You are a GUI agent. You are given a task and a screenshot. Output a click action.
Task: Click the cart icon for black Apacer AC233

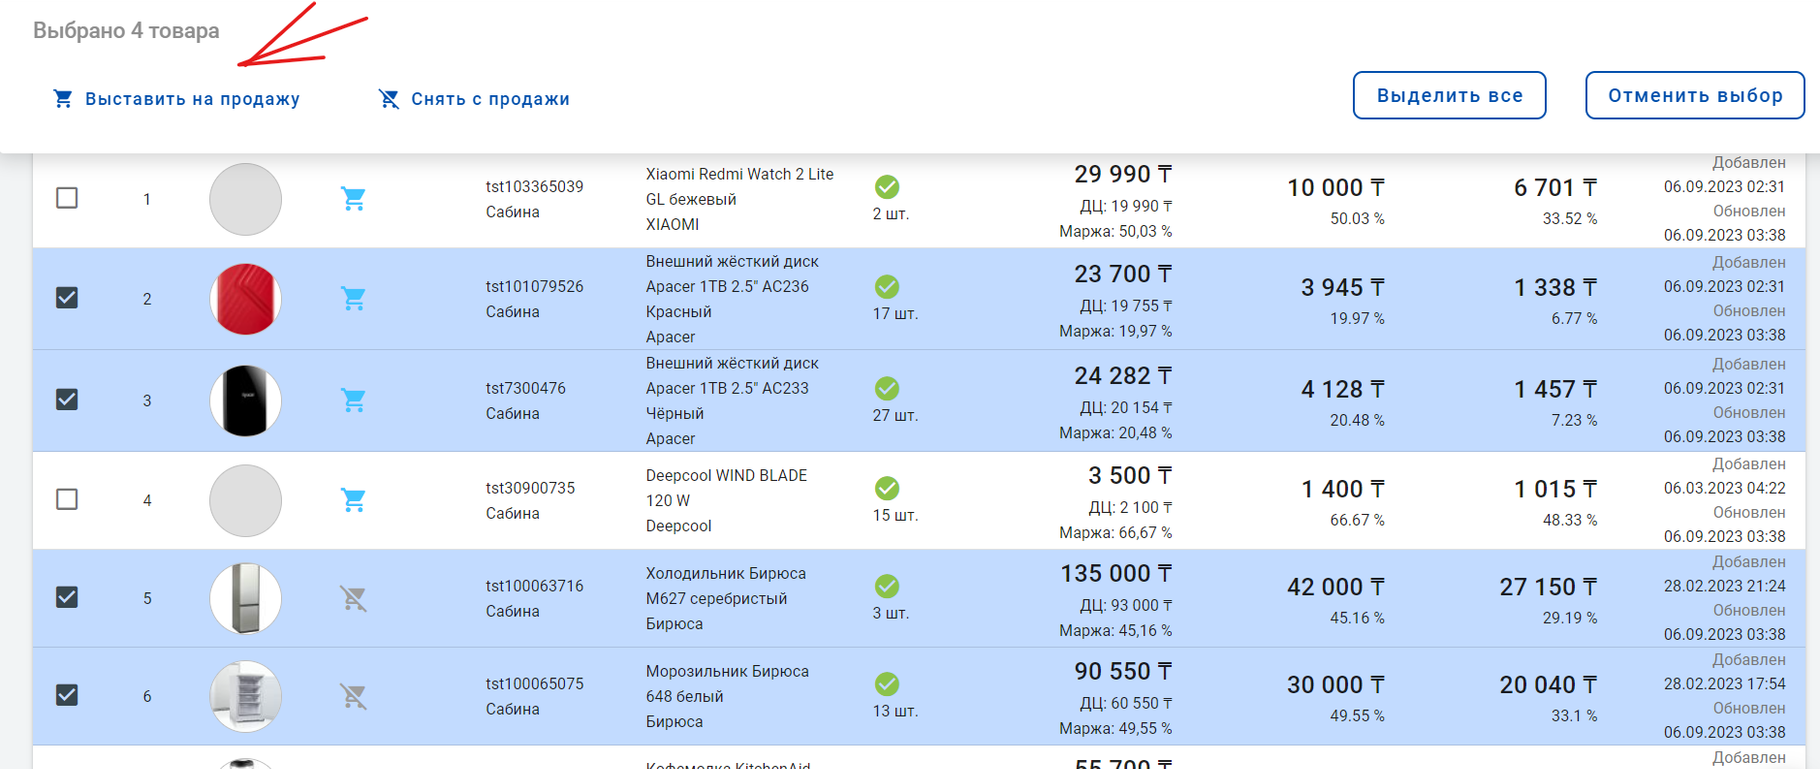tap(353, 400)
